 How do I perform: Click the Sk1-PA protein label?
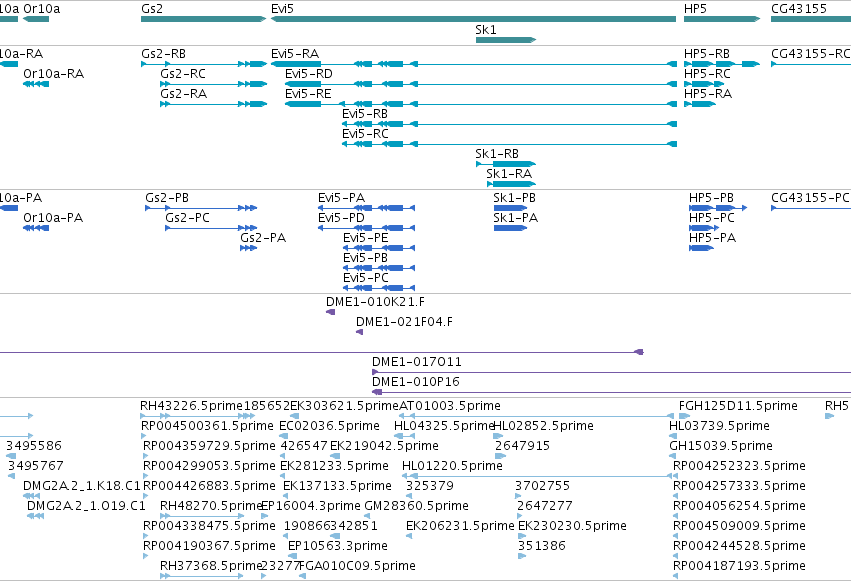click(x=516, y=218)
